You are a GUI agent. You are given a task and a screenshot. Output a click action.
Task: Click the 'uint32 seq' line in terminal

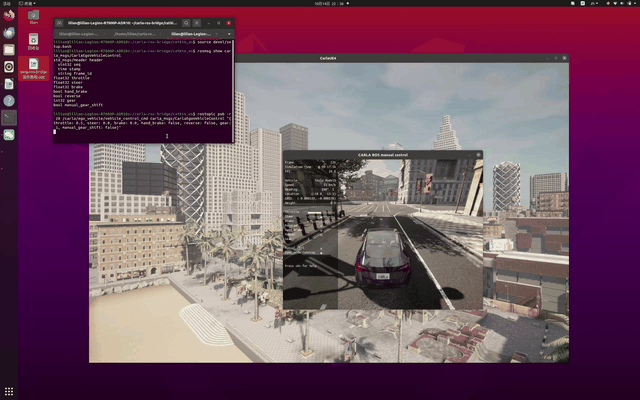click(69, 64)
